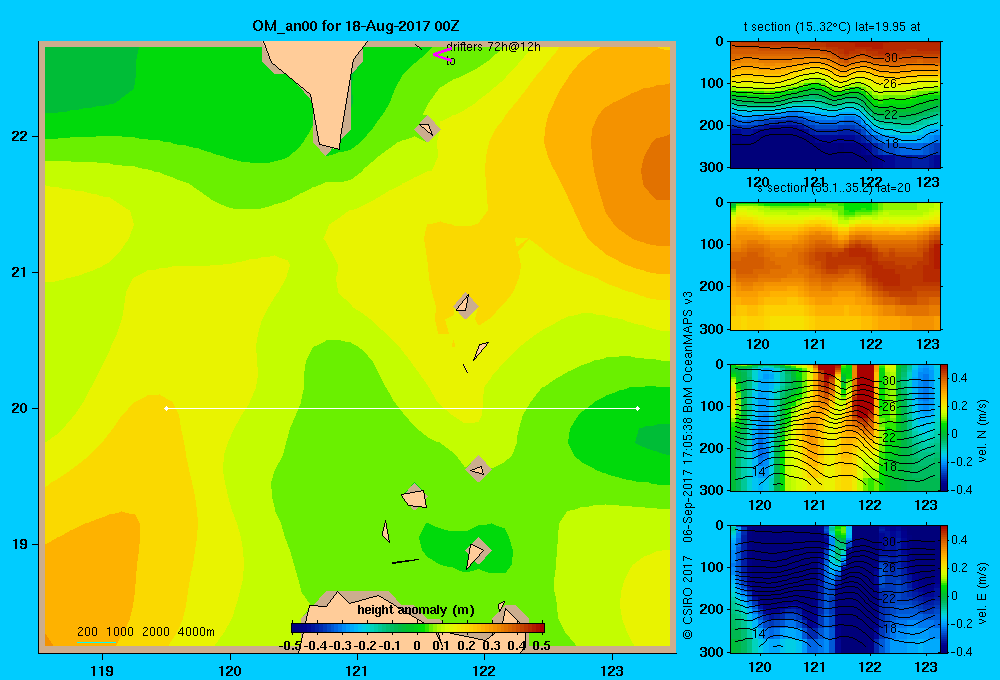1000x680 pixels.
Task: Click the title OM_an00 for 18-Aug-2017 00Z
Action: (x=356, y=26)
